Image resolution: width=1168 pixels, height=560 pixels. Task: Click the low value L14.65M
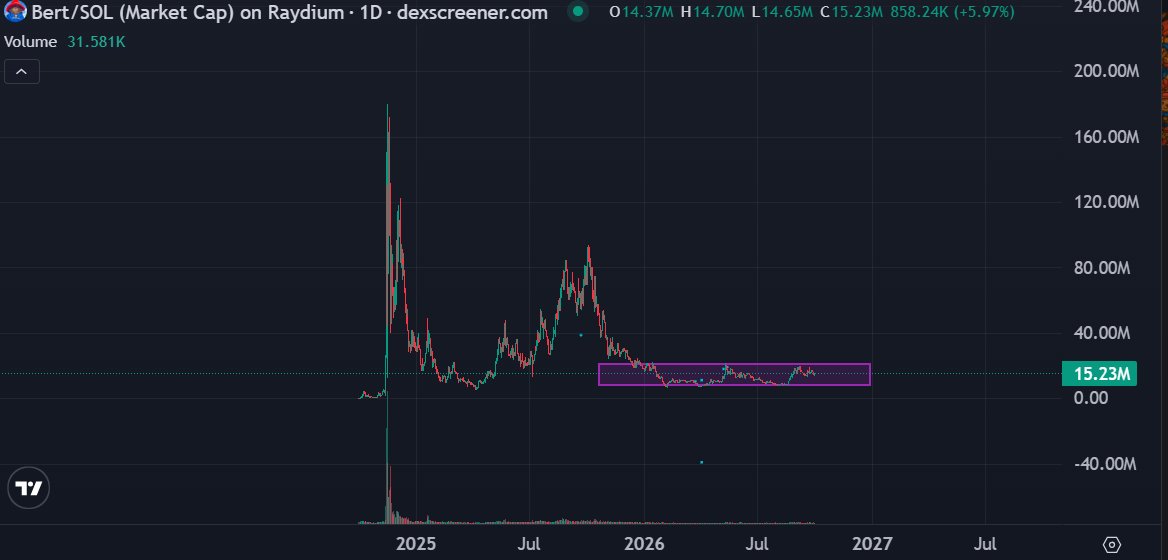coord(781,12)
